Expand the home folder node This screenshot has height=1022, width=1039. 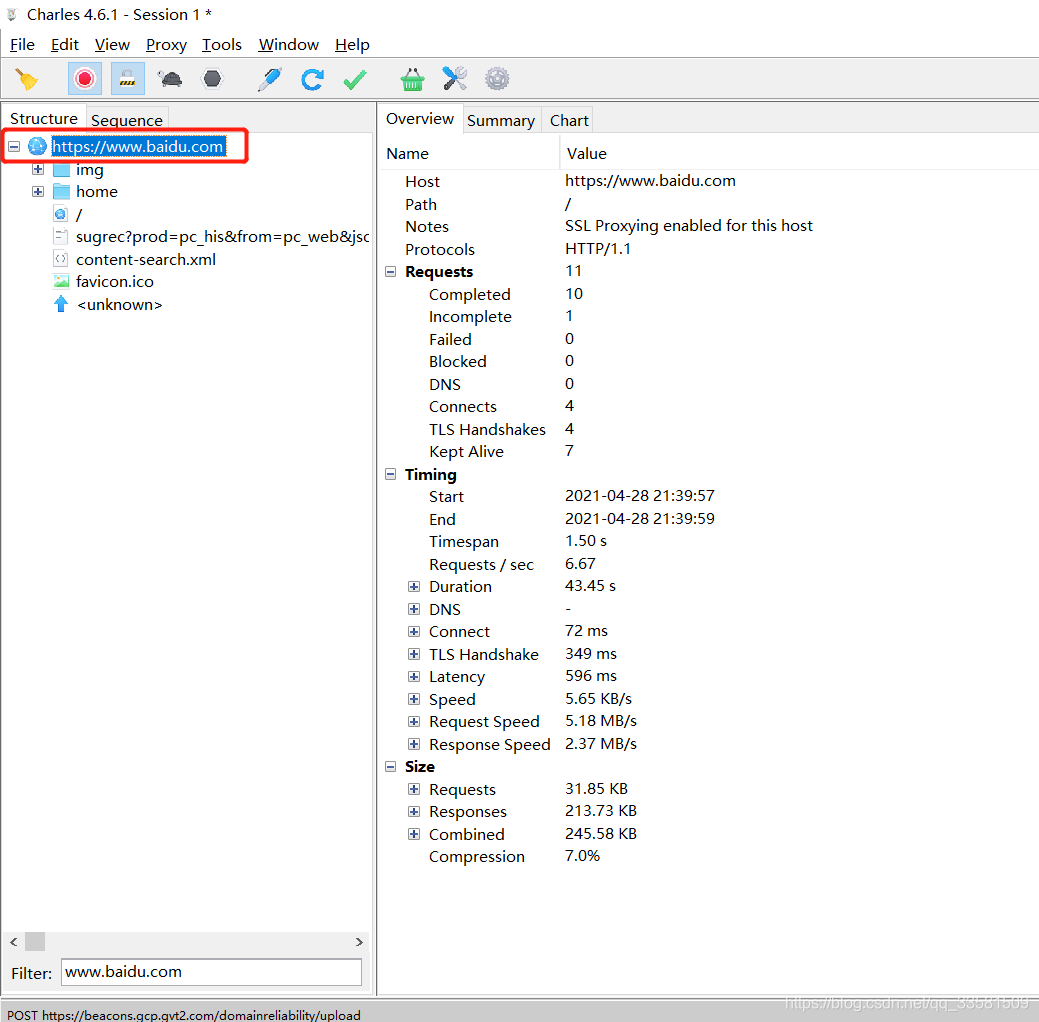(38, 192)
